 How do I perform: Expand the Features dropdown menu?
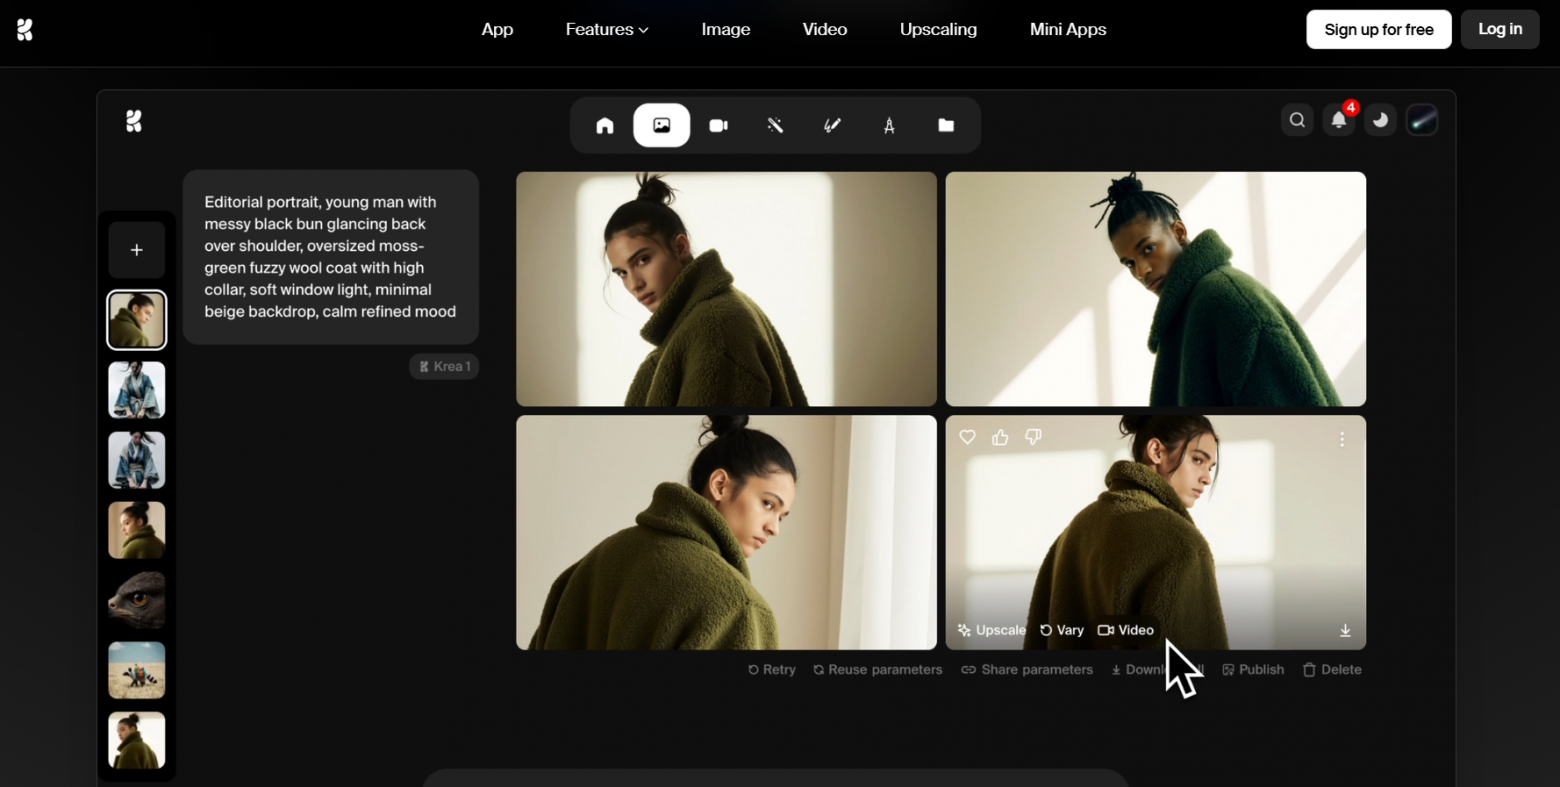[607, 29]
